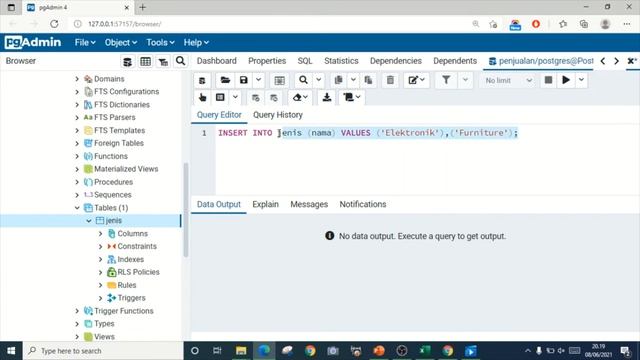Run the query with Execute play button

pos(566,80)
